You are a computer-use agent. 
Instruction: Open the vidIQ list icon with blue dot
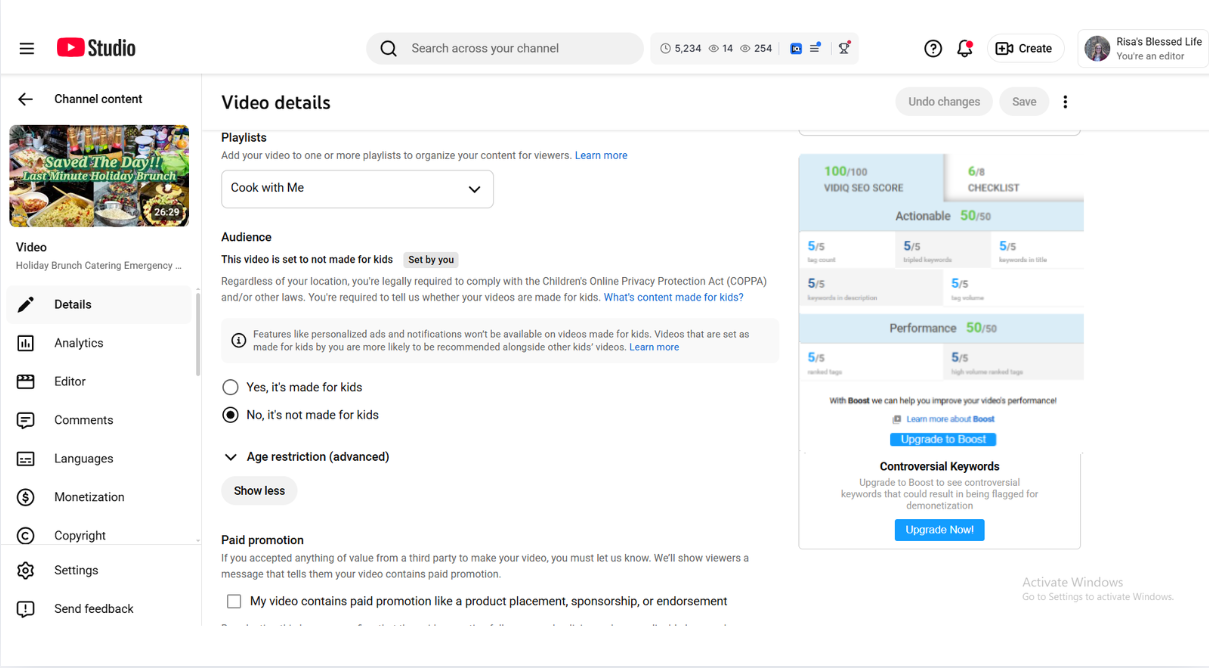pos(816,48)
